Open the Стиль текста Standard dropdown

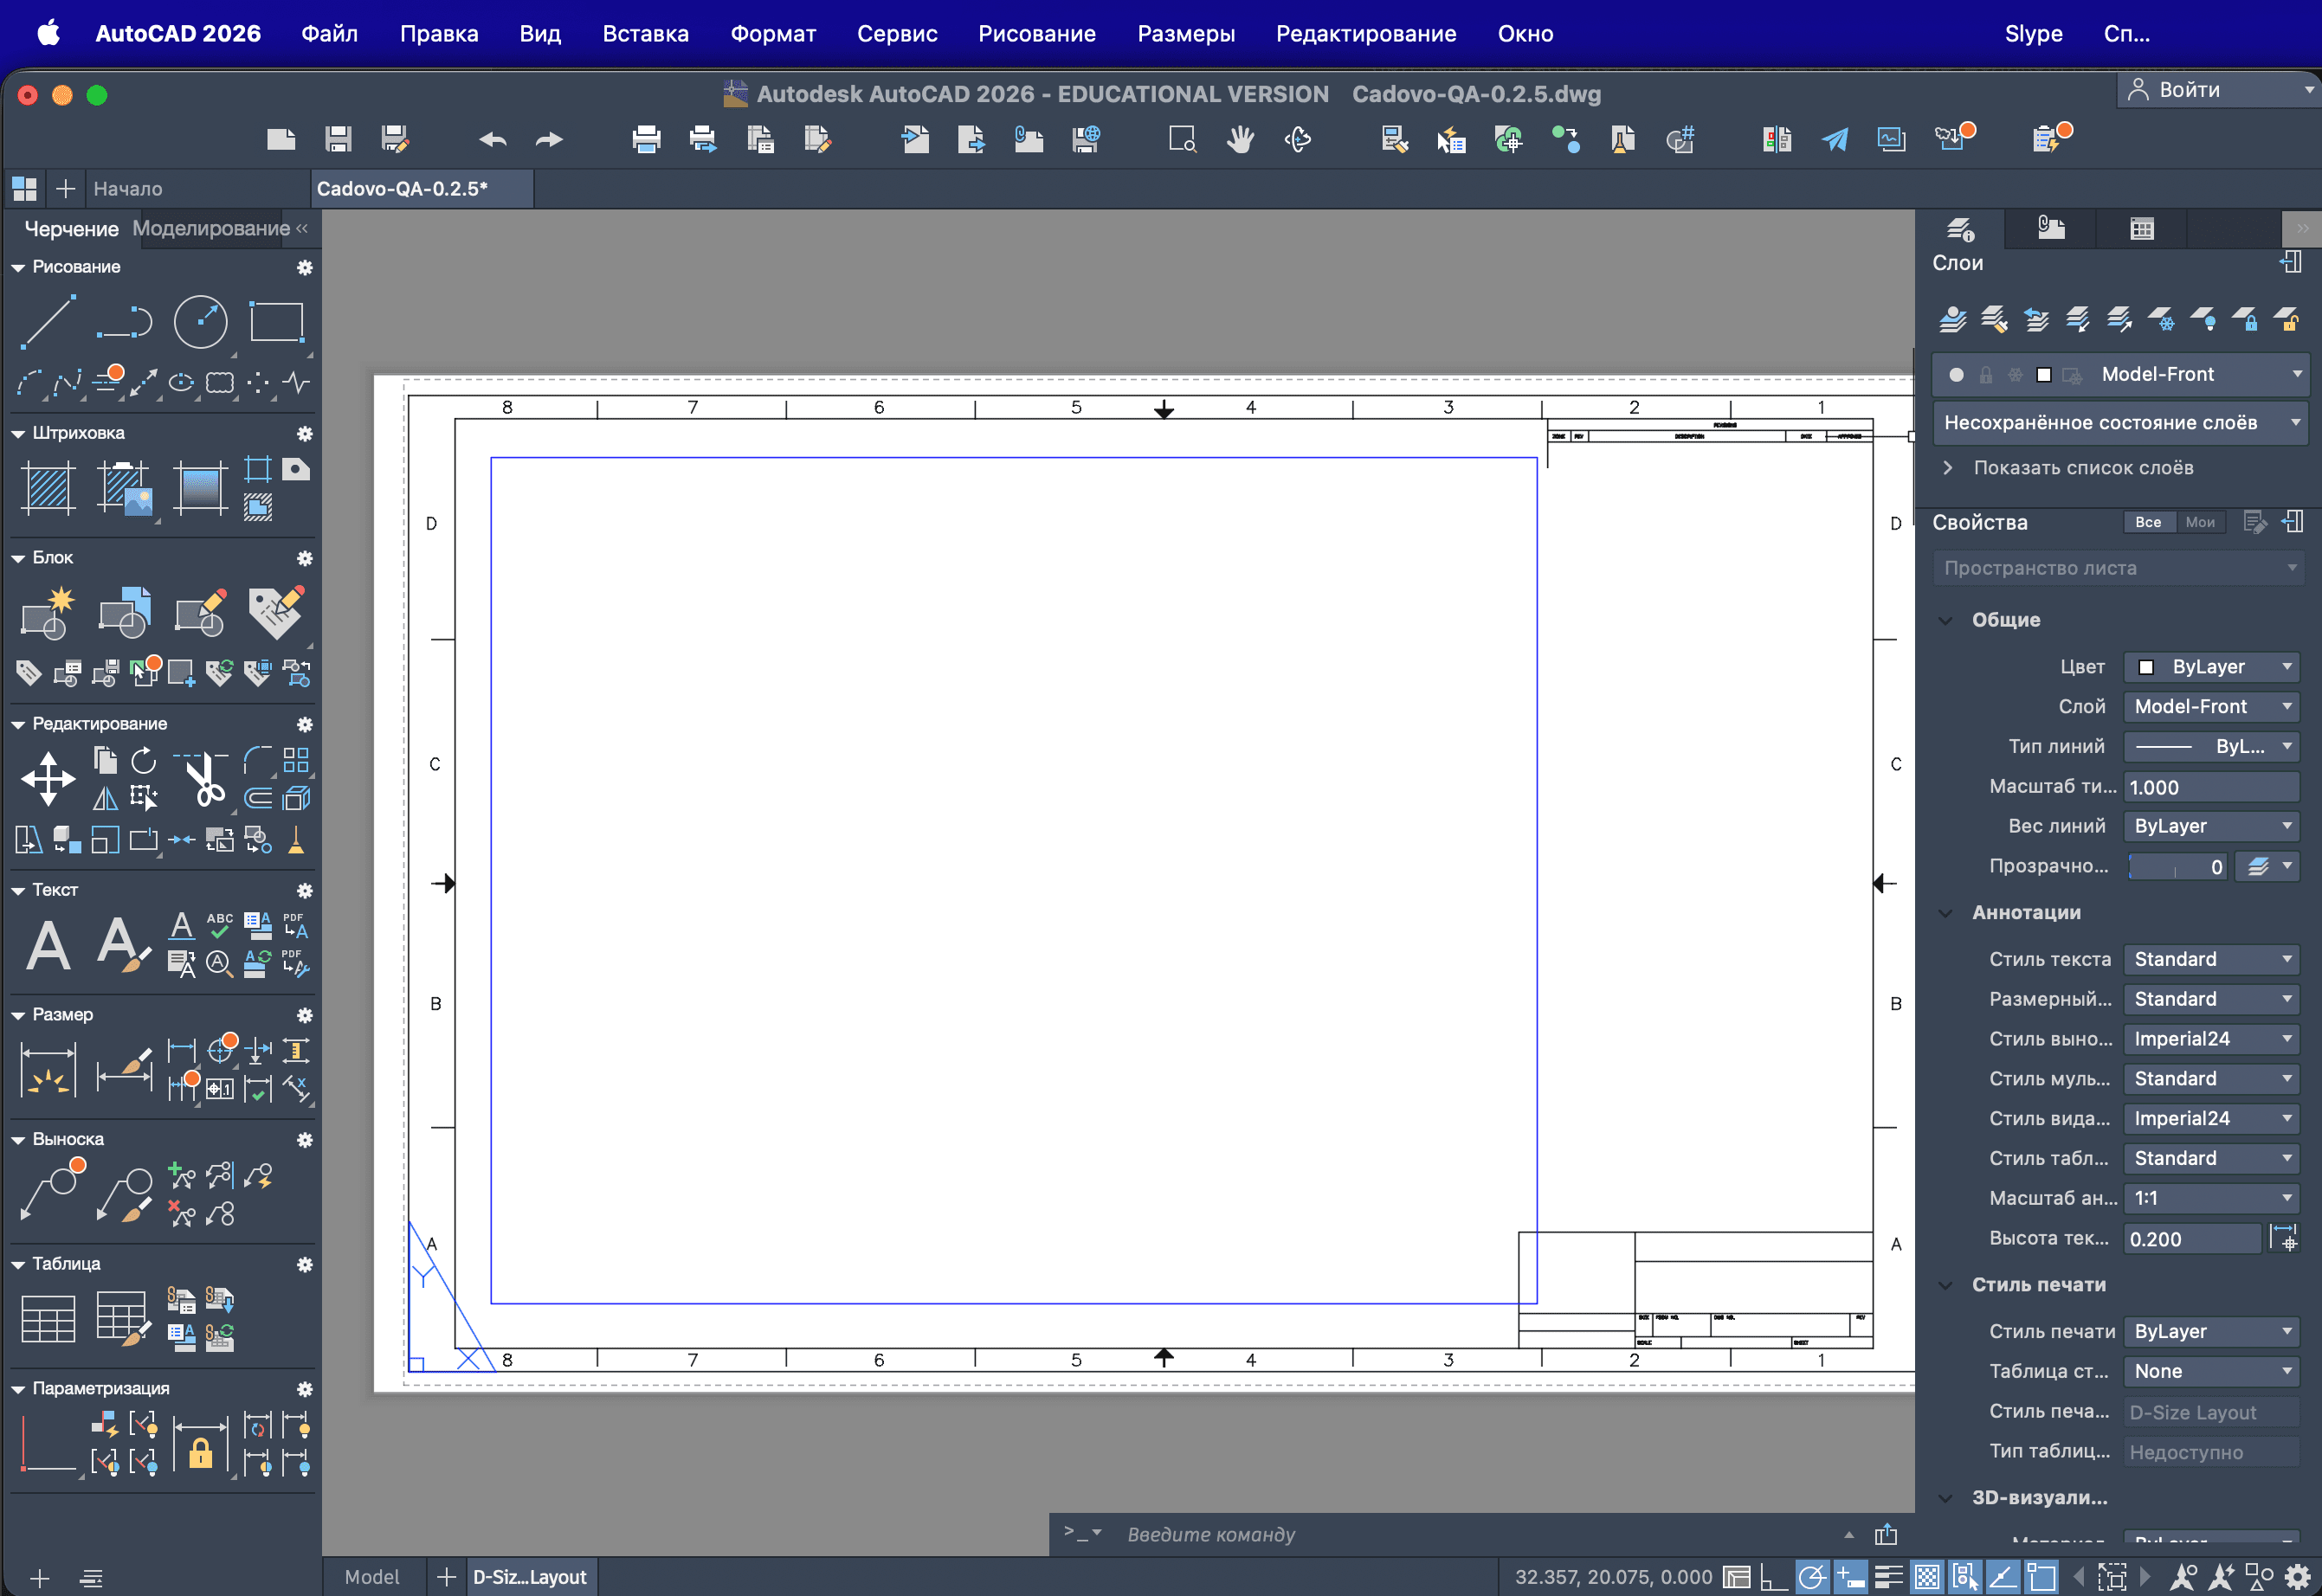[2211, 959]
